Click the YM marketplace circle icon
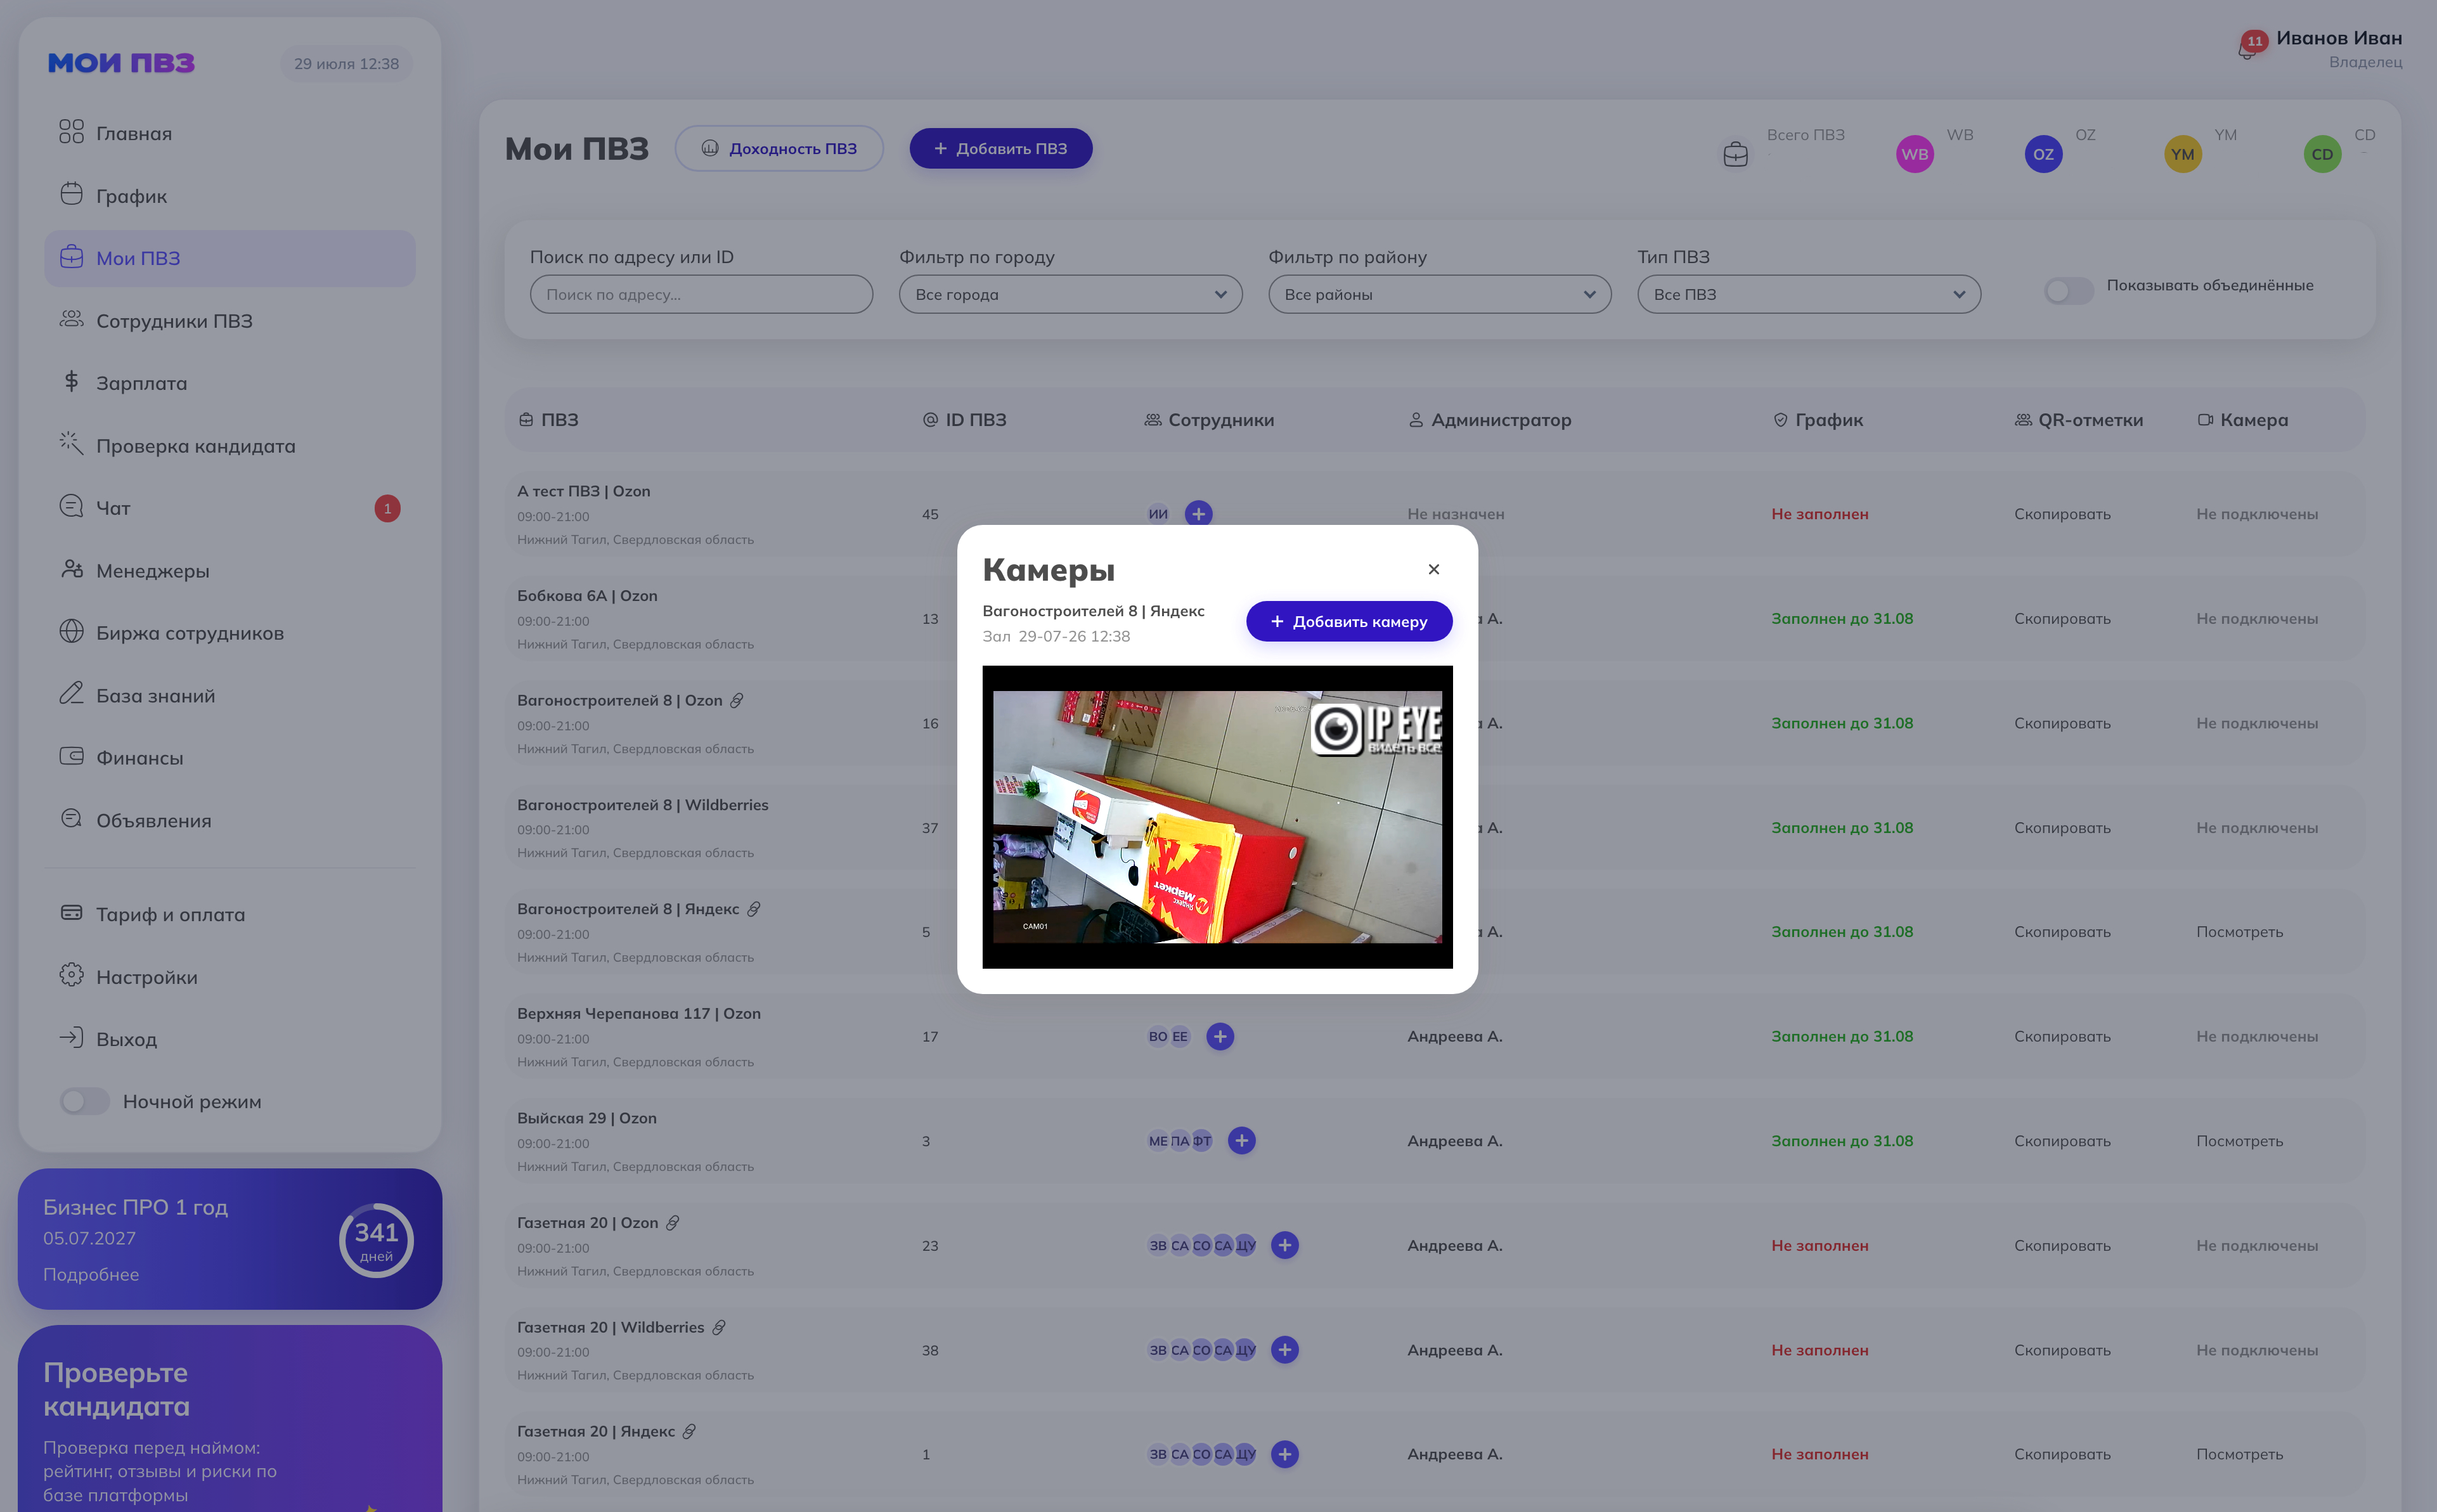The width and height of the screenshot is (2437, 1512). [x=2182, y=154]
